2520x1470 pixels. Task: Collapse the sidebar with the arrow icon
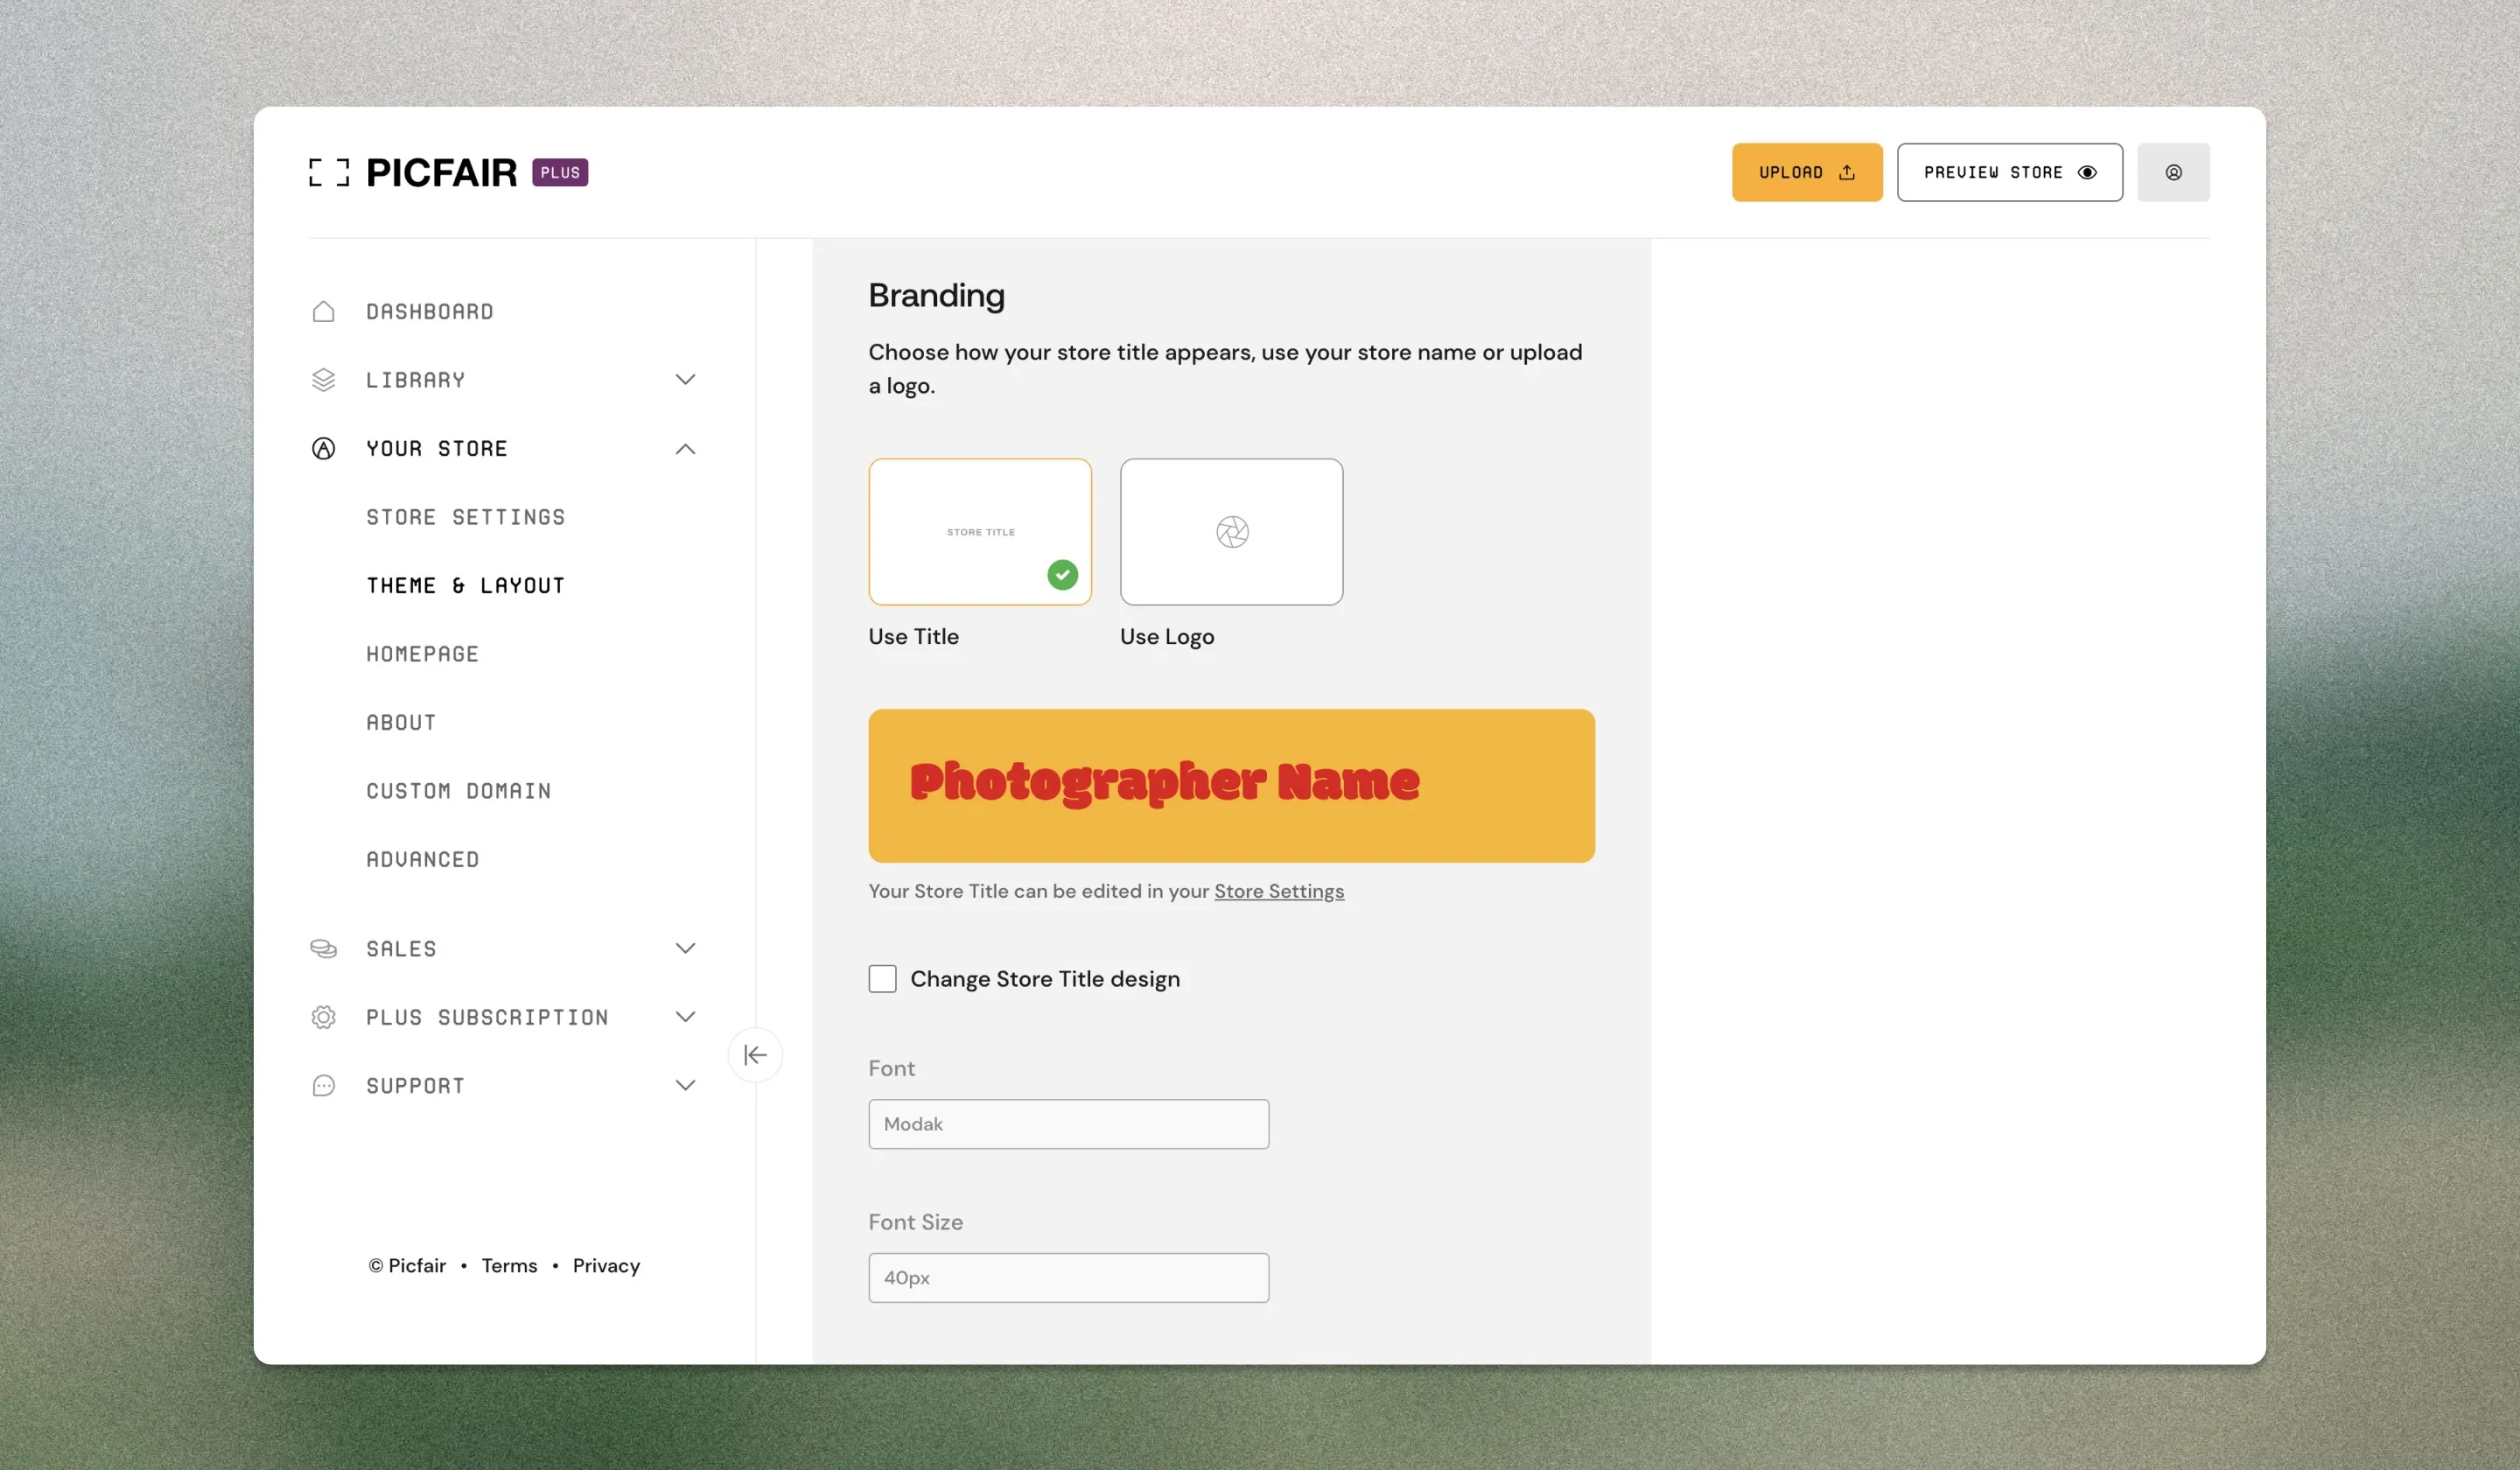point(755,1055)
